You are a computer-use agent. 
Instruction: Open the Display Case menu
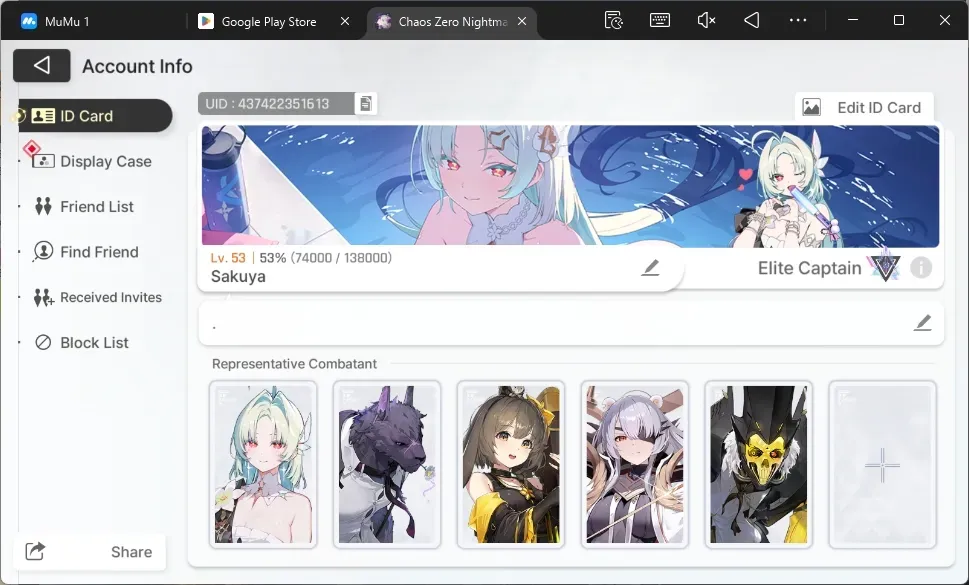[91, 161]
